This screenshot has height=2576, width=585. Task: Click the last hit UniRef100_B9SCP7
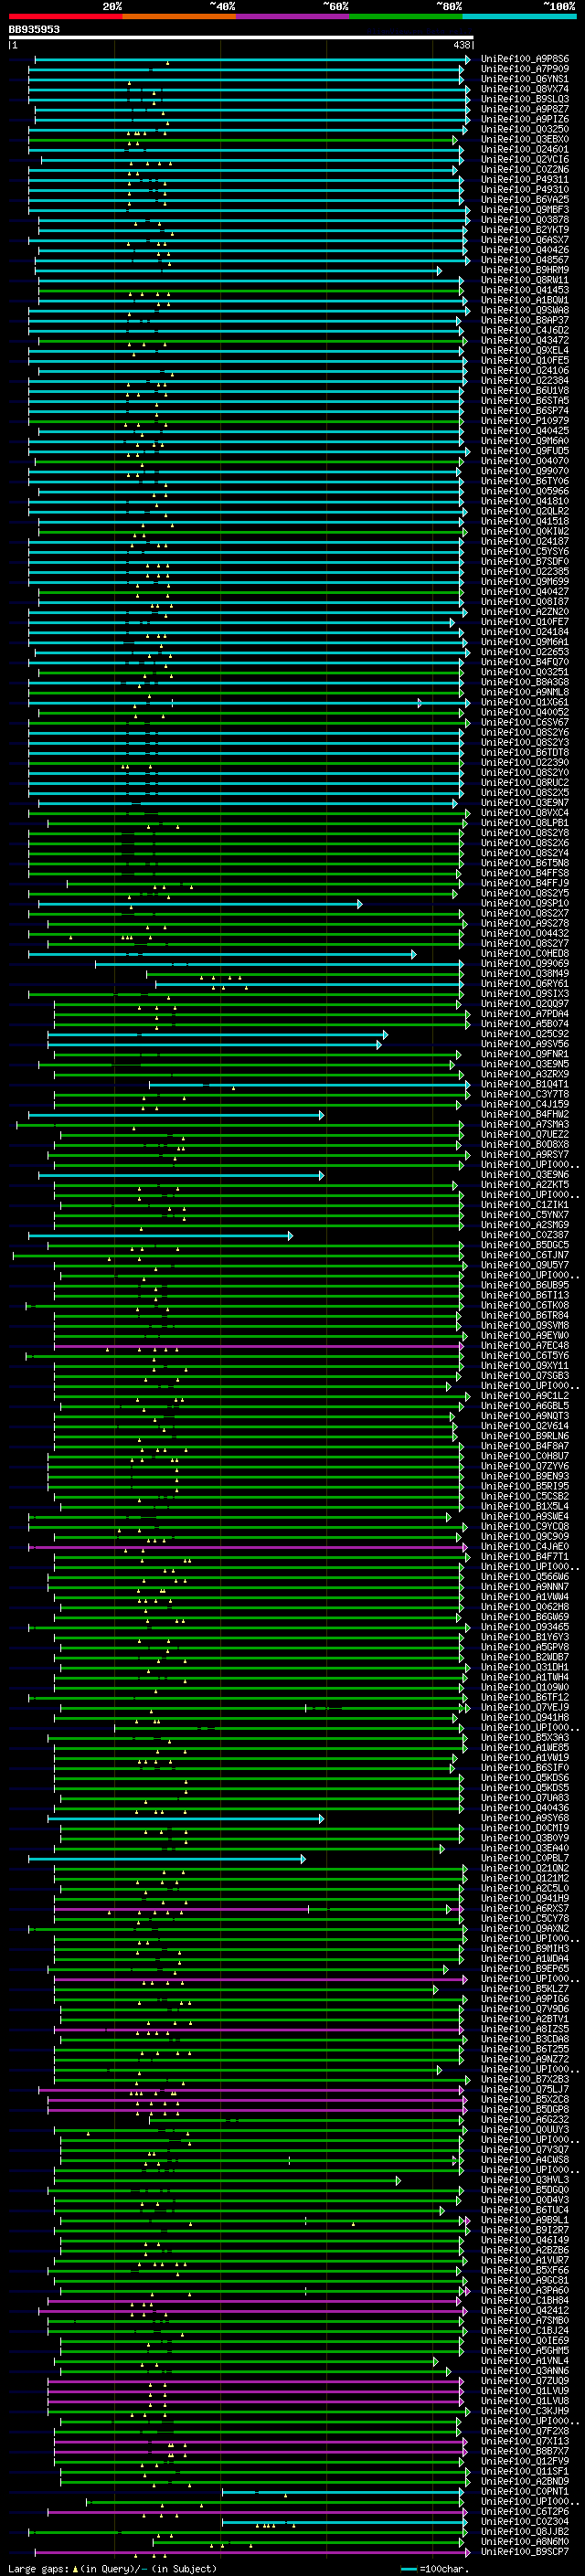coord(524,2552)
